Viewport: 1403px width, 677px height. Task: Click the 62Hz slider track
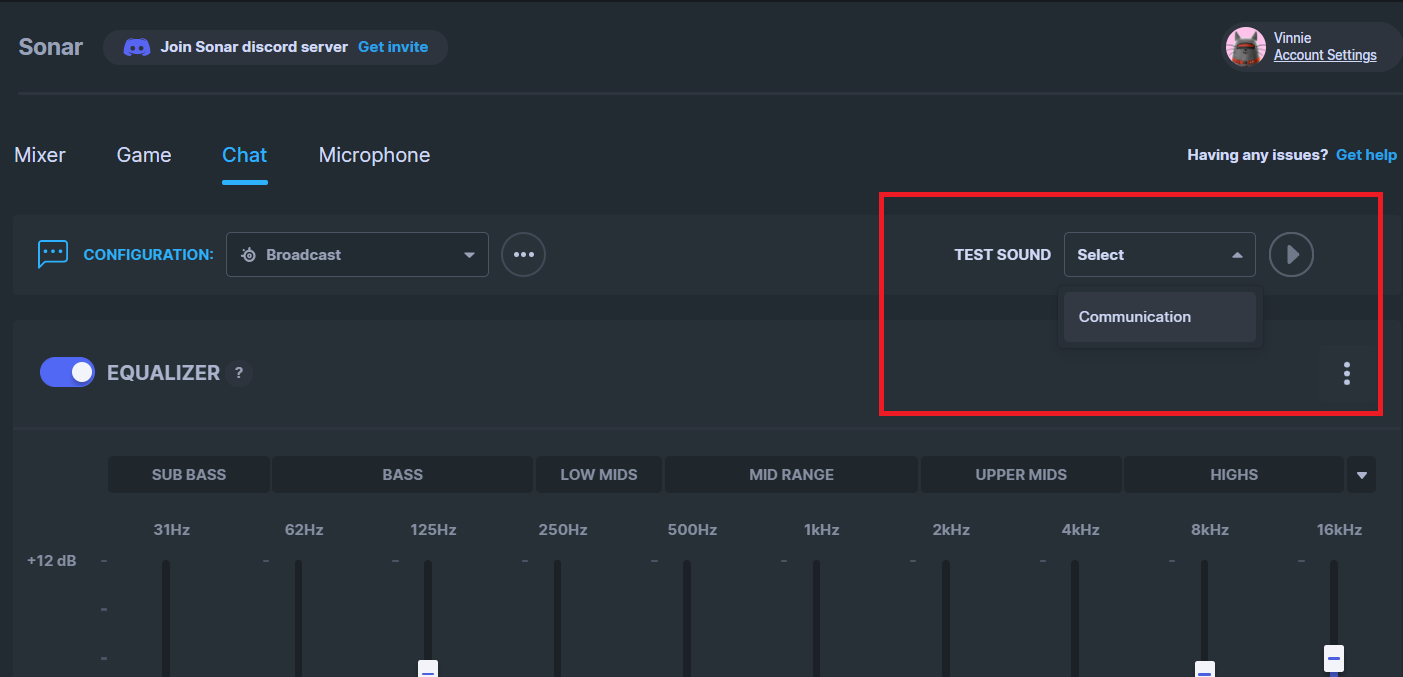point(298,618)
